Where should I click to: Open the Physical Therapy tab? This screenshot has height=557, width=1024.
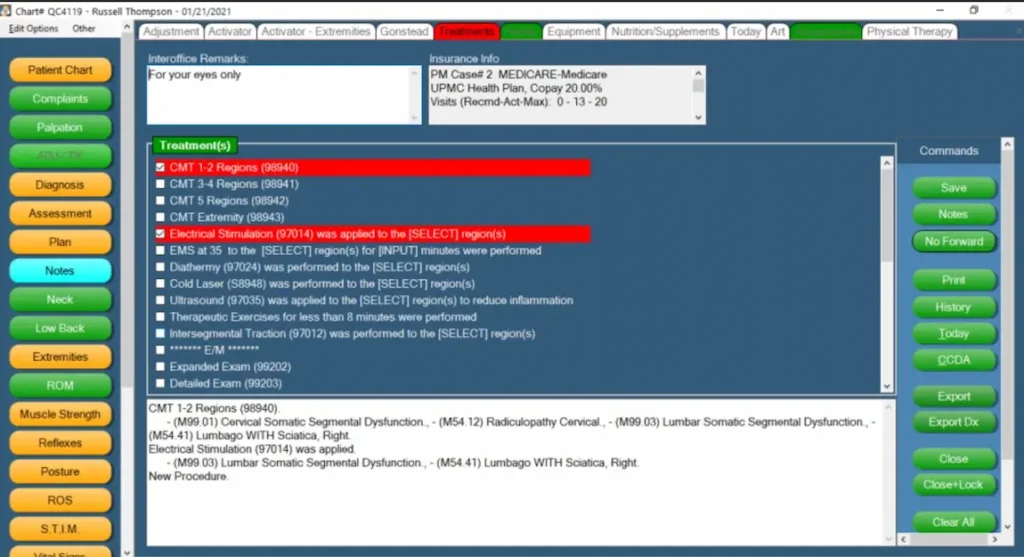tap(909, 31)
